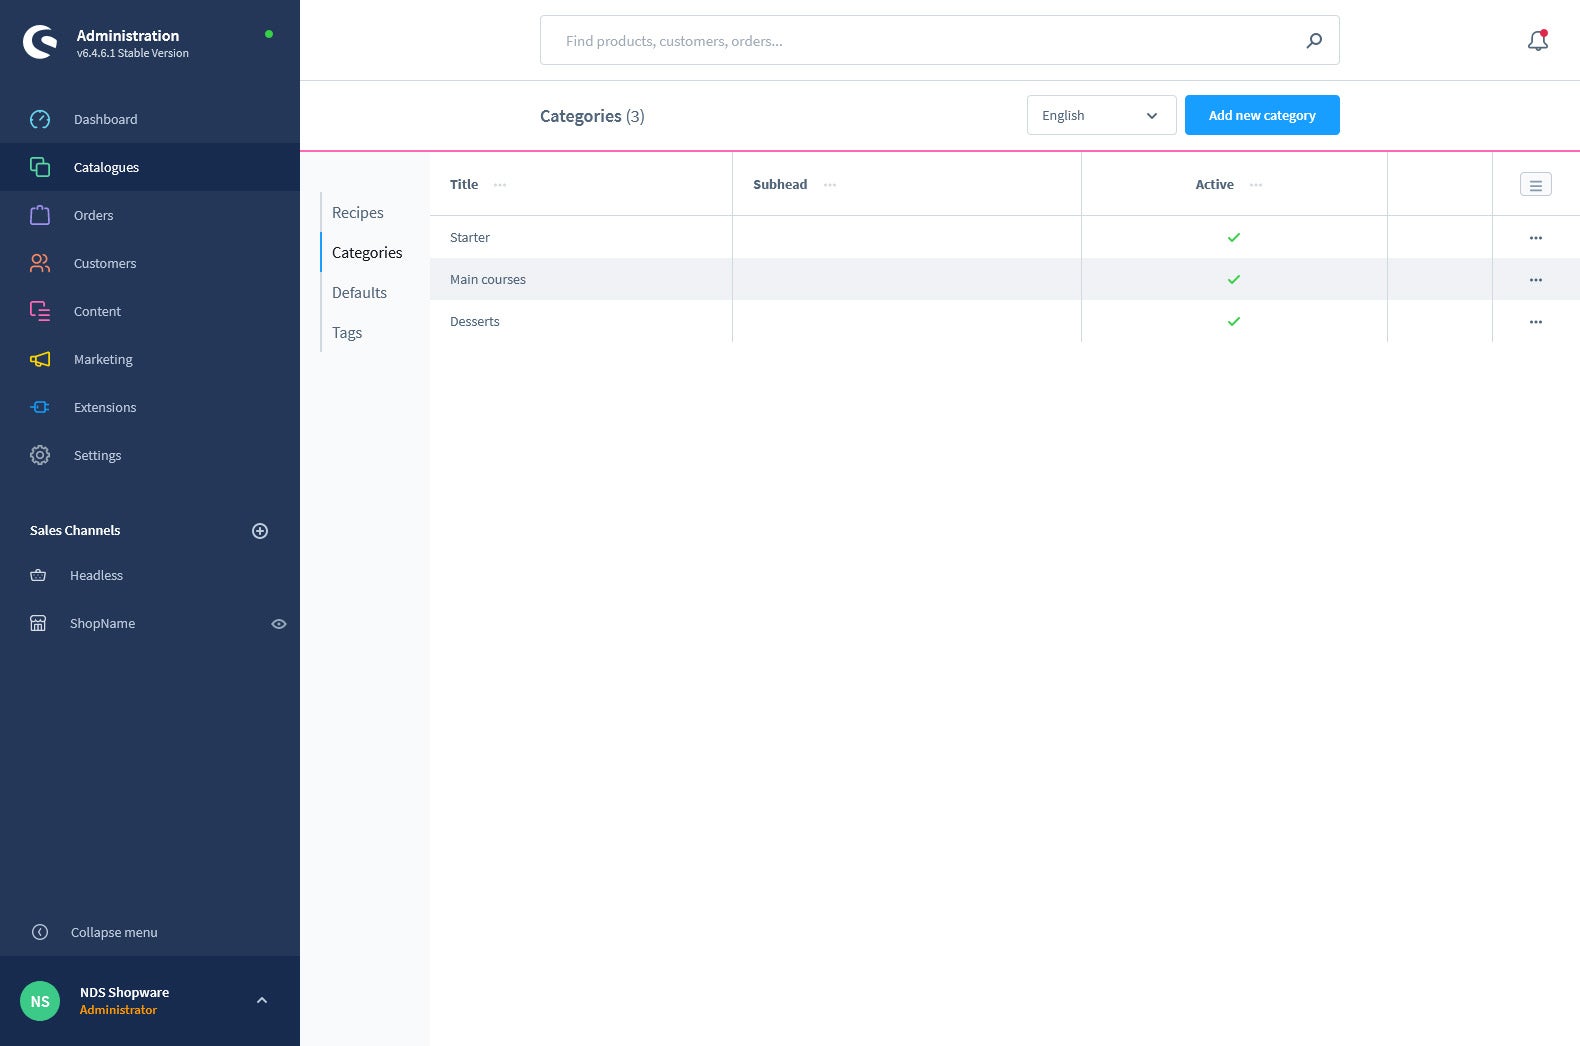
Task: Open Title column options dots
Action: (500, 184)
